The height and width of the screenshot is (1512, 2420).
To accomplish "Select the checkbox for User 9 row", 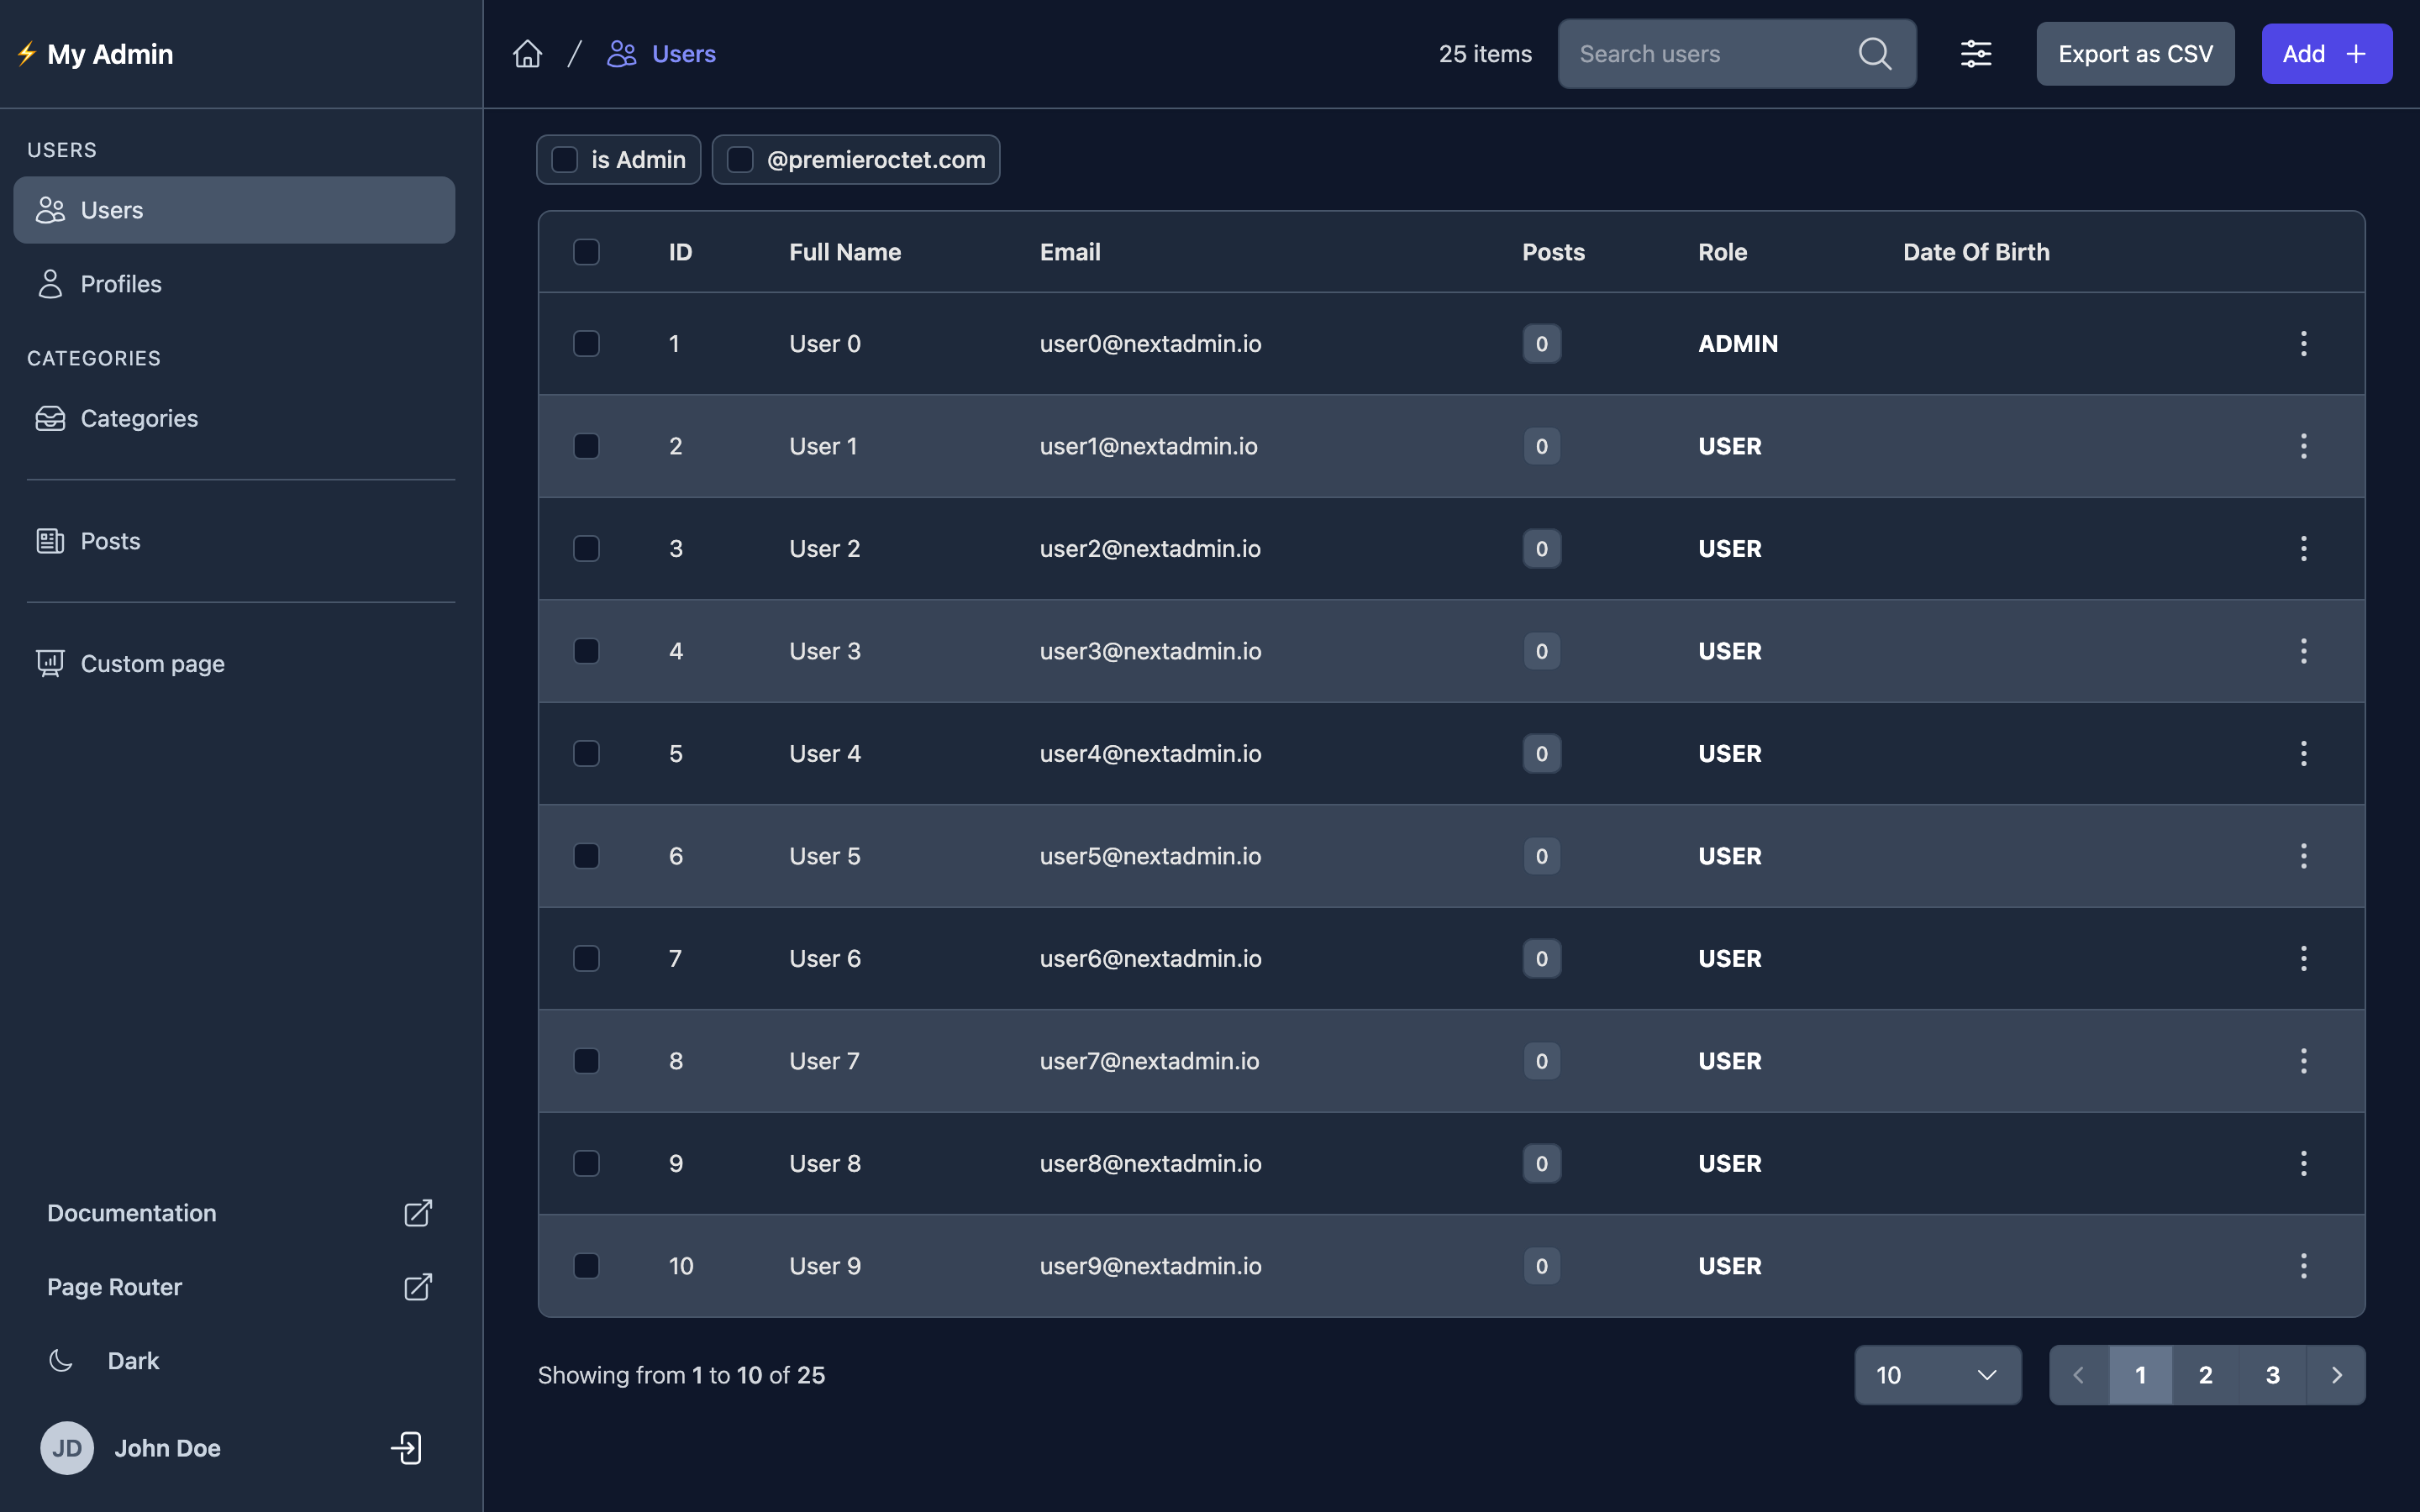I will pos(586,1266).
